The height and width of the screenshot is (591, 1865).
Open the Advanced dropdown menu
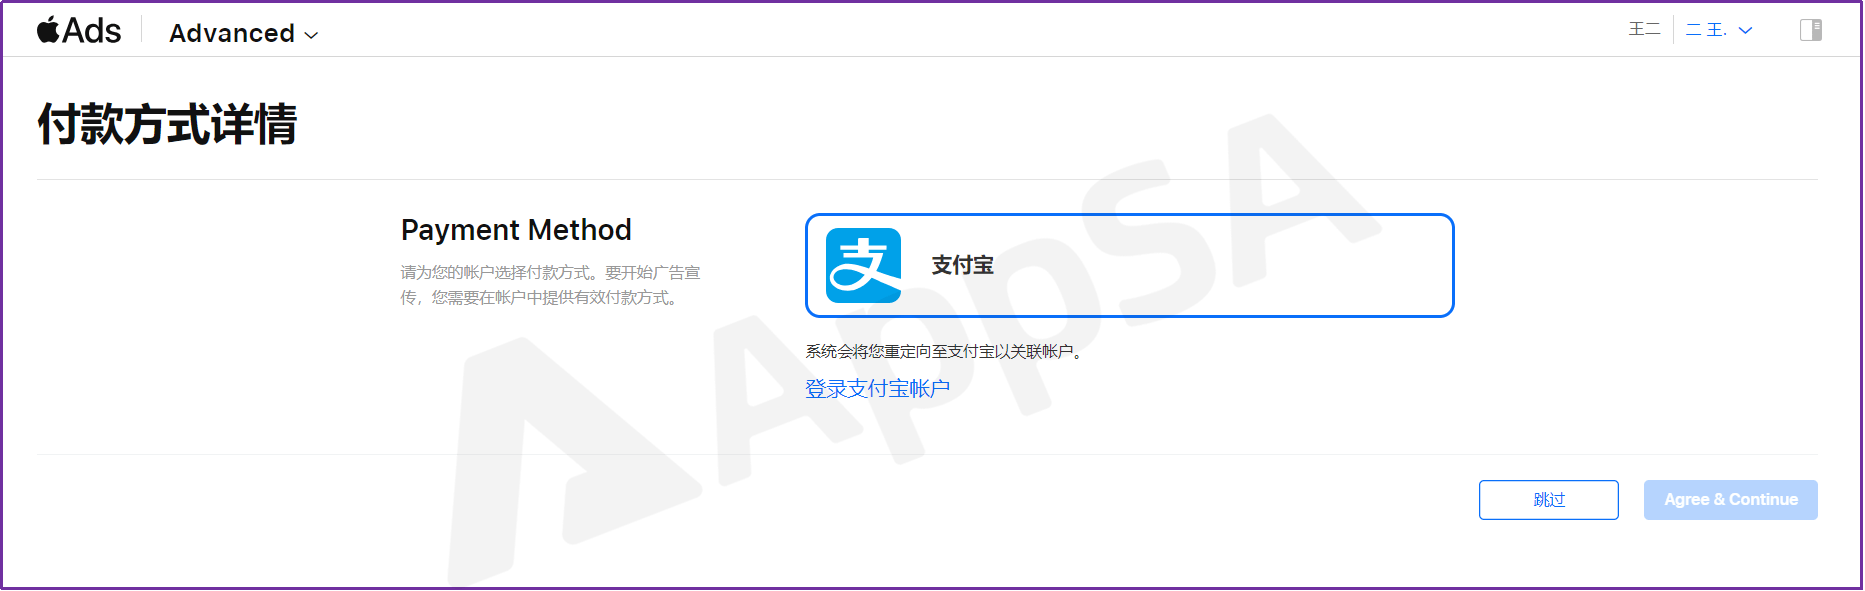(x=244, y=34)
